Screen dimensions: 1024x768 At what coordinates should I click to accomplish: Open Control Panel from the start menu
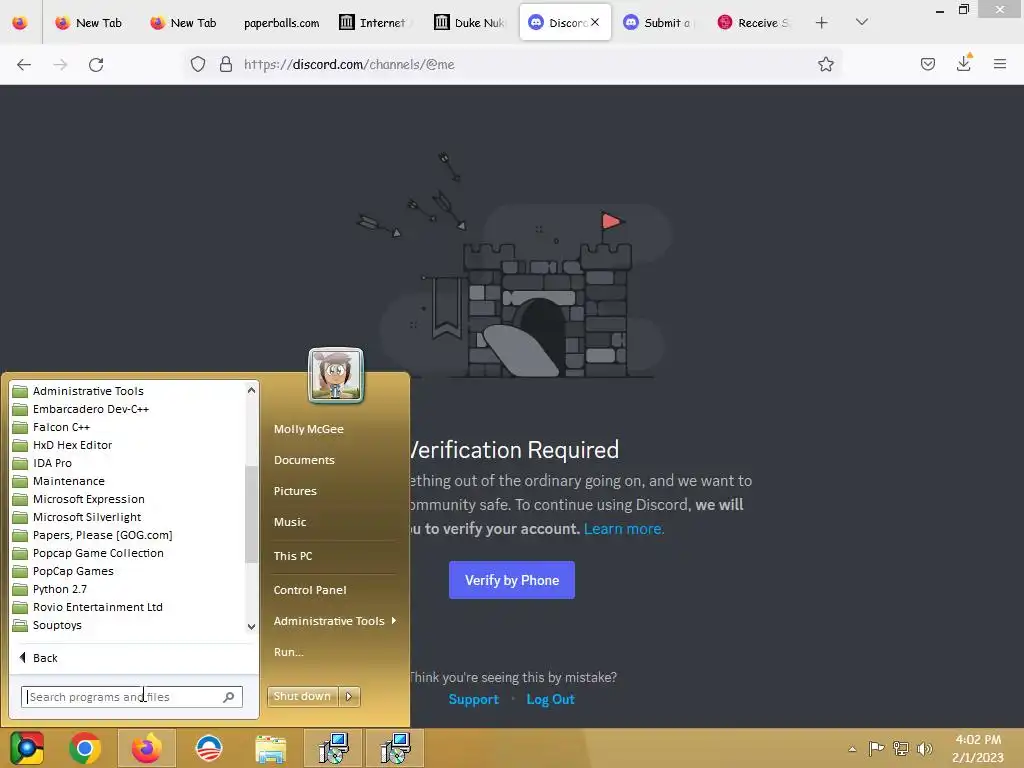click(310, 590)
